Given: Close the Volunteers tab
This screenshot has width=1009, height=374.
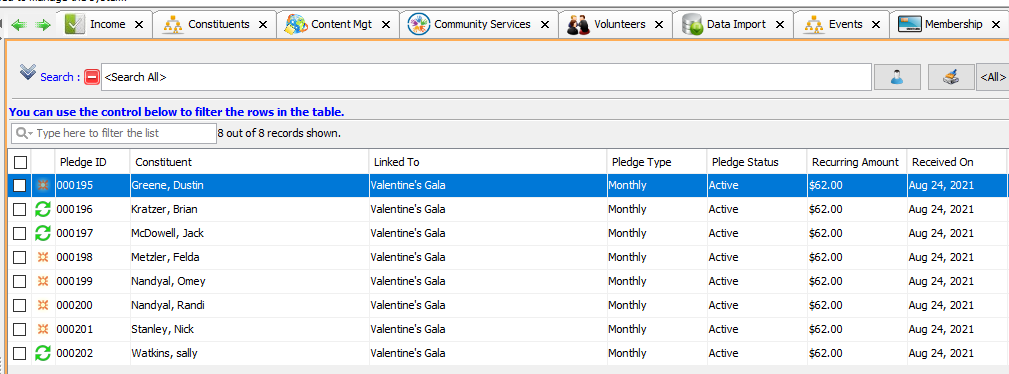Looking at the screenshot, I should [659, 24].
